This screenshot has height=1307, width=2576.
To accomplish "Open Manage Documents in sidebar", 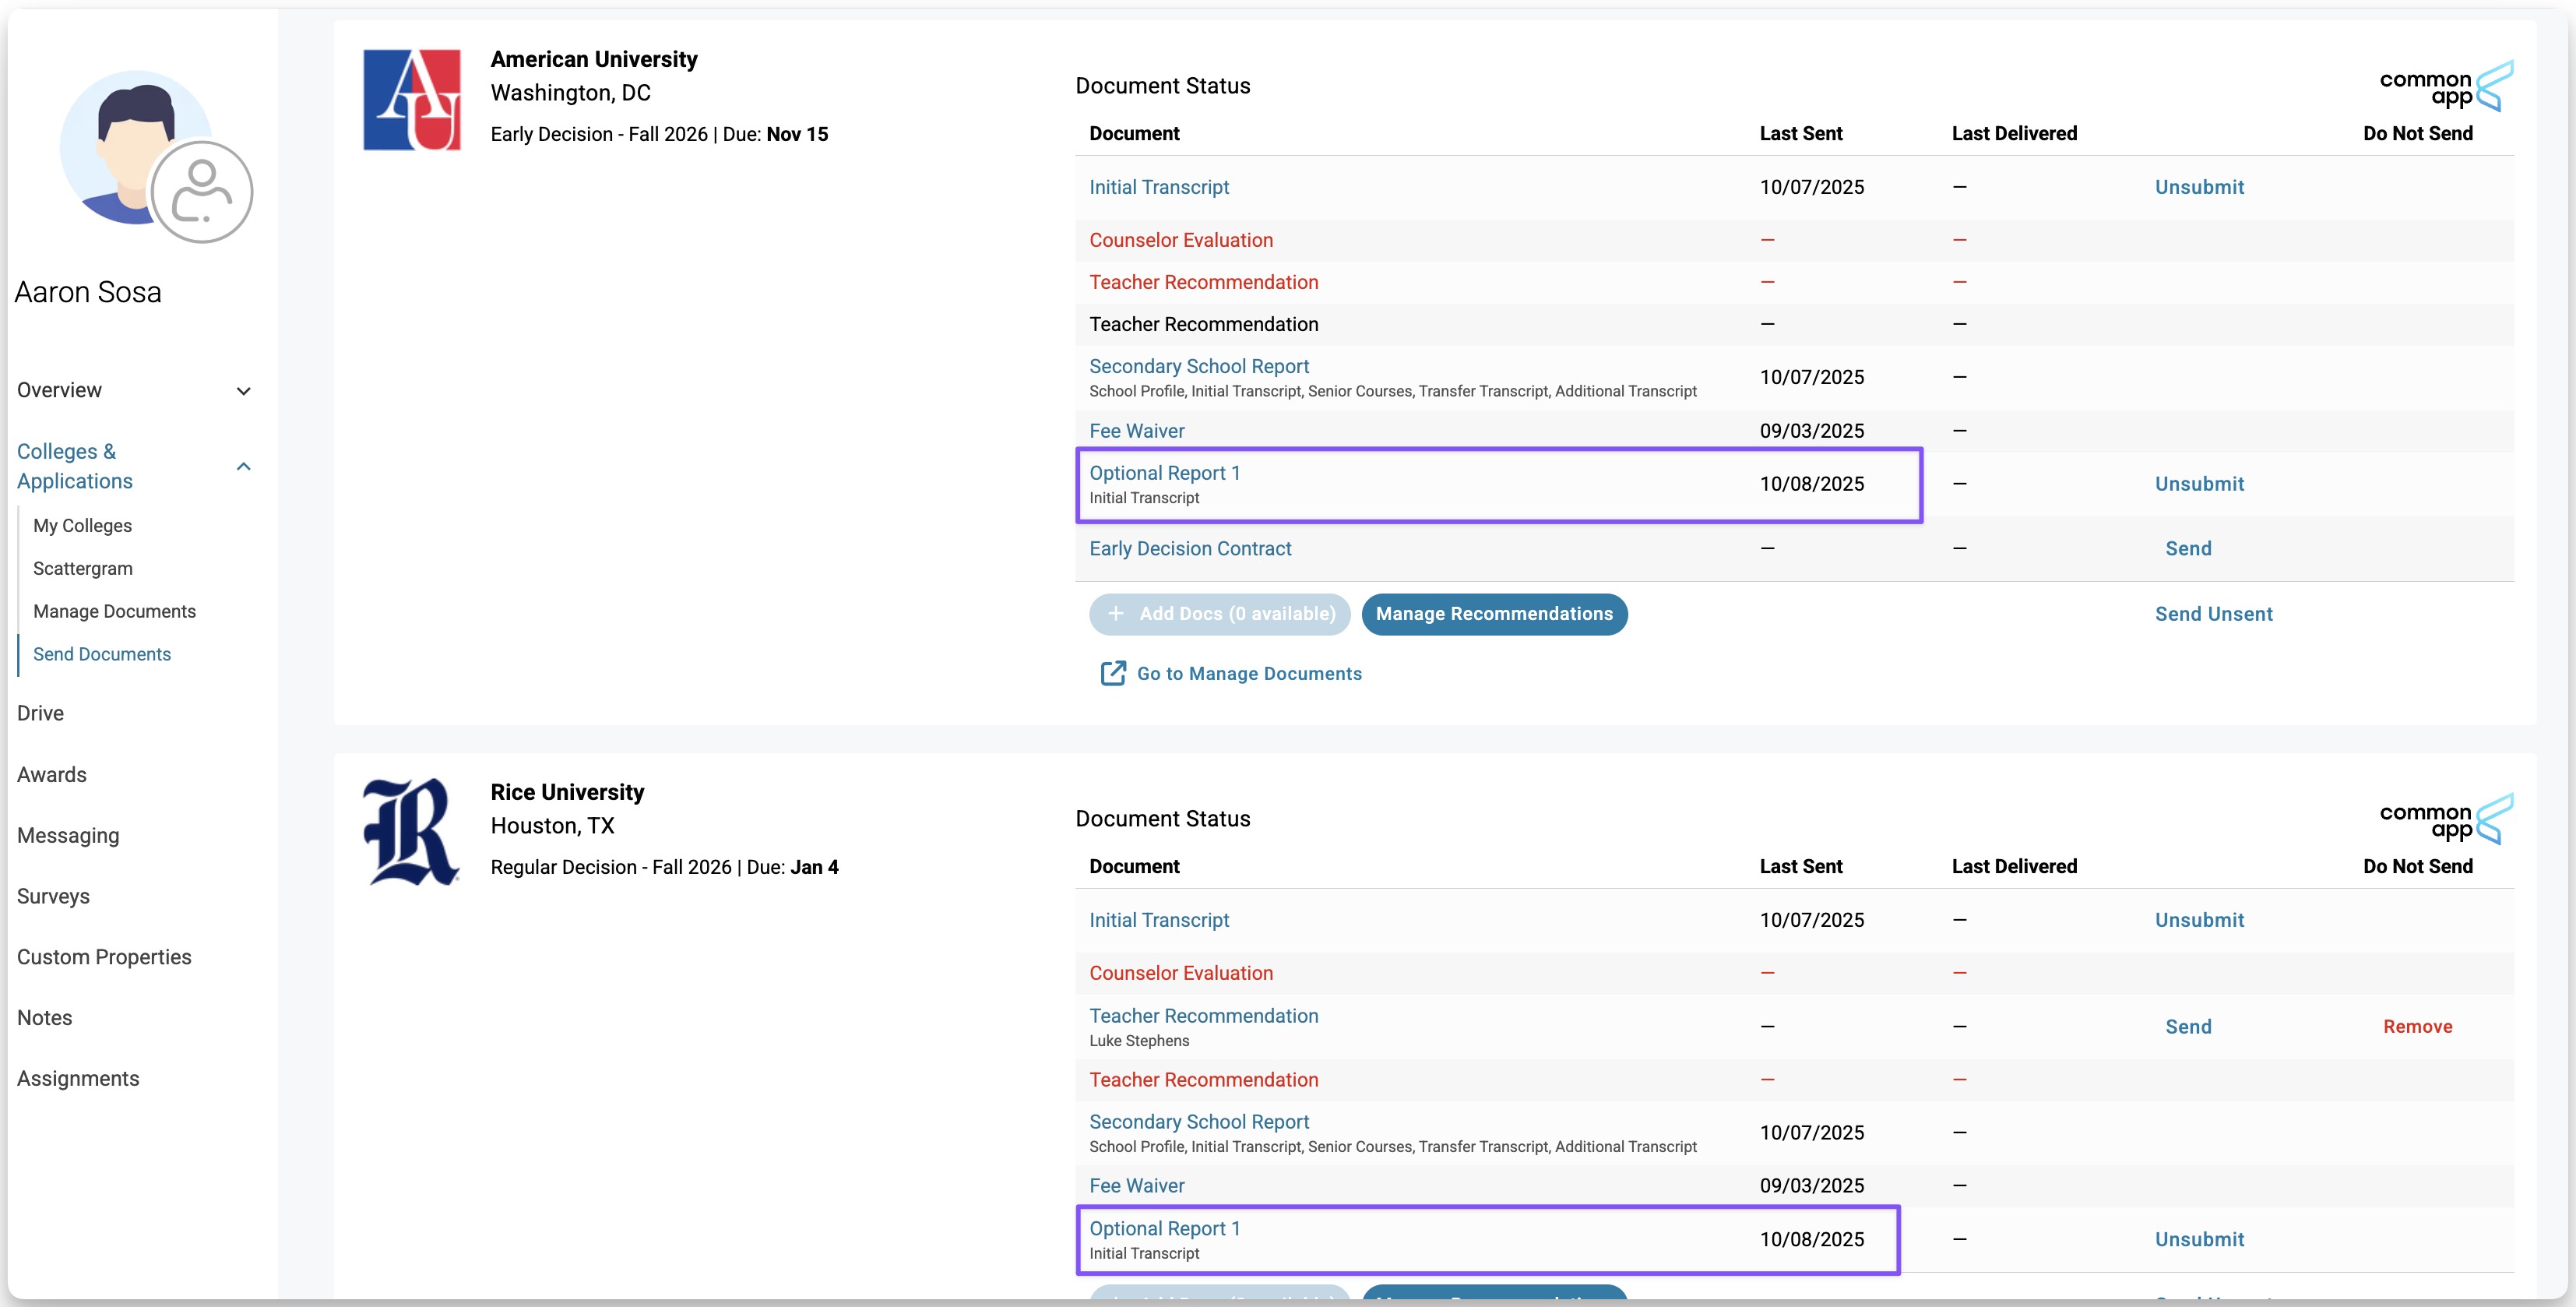I will coord(114,611).
